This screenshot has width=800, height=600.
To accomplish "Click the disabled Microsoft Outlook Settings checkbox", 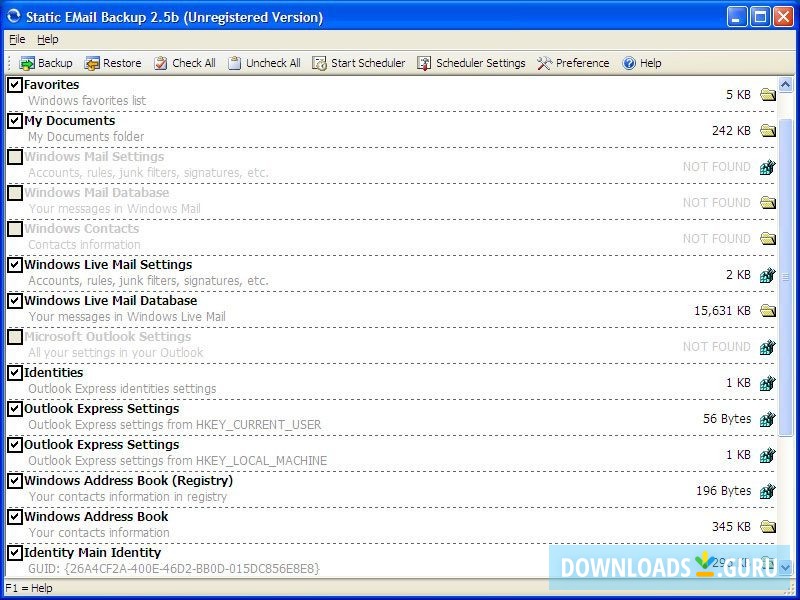I will [x=15, y=337].
